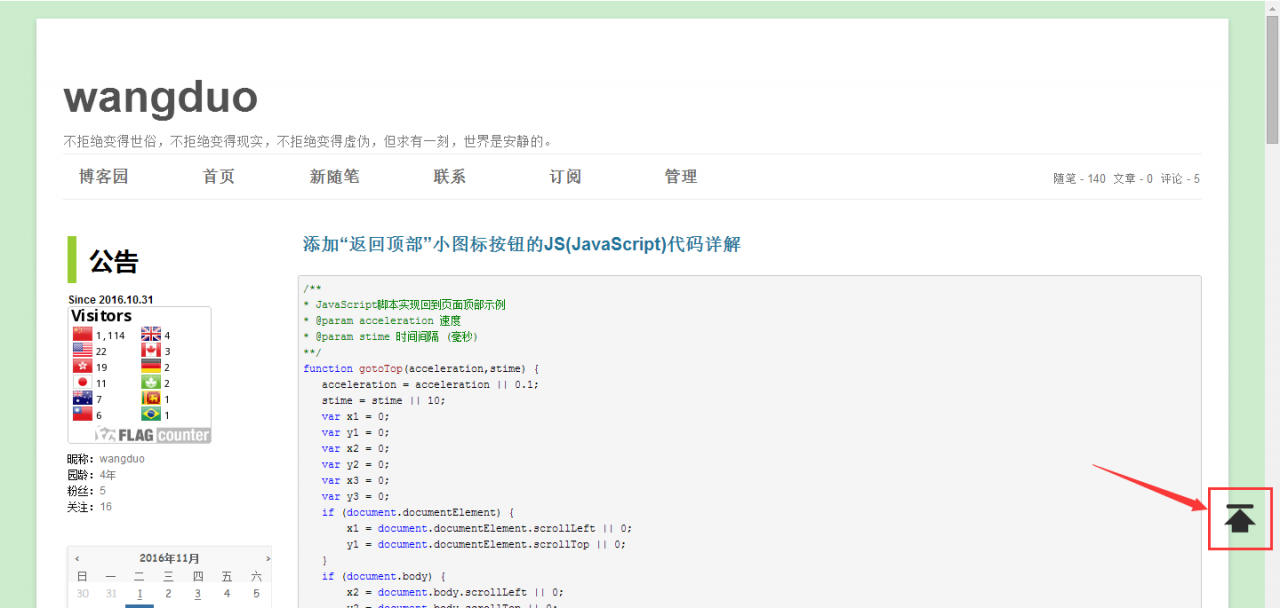
Task: Click the Japan flag icon
Action: tap(82, 383)
